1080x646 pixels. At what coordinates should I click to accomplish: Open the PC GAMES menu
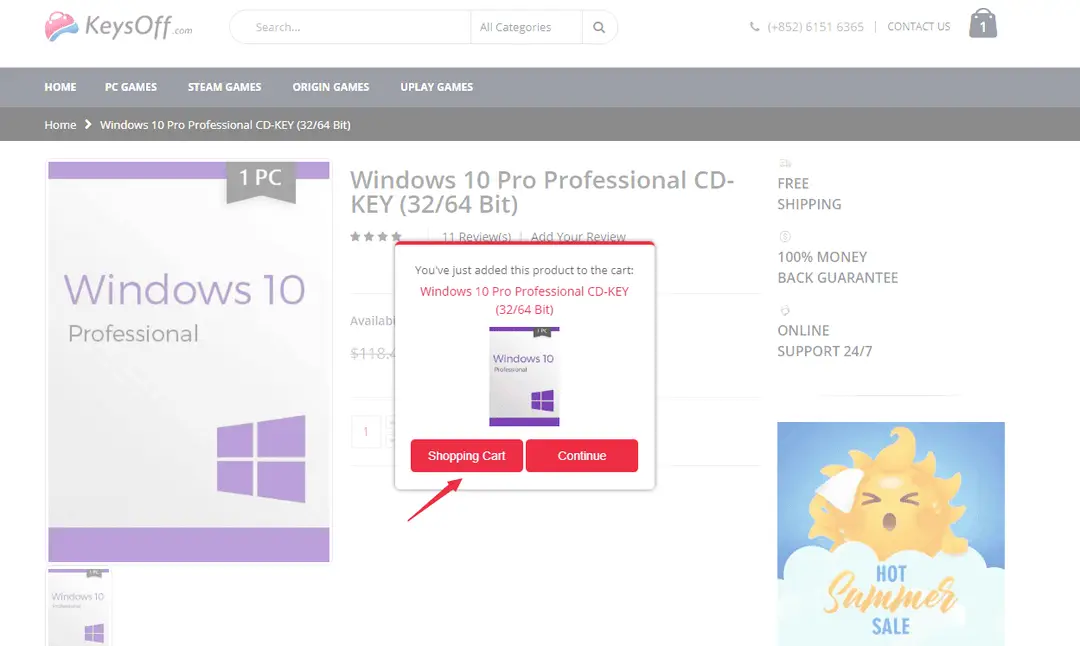click(131, 87)
